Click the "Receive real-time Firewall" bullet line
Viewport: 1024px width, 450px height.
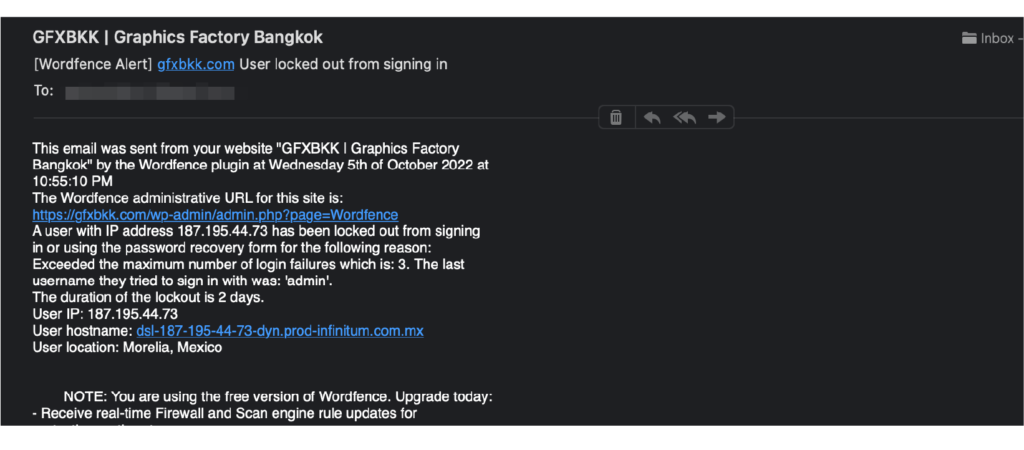coord(224,413)
